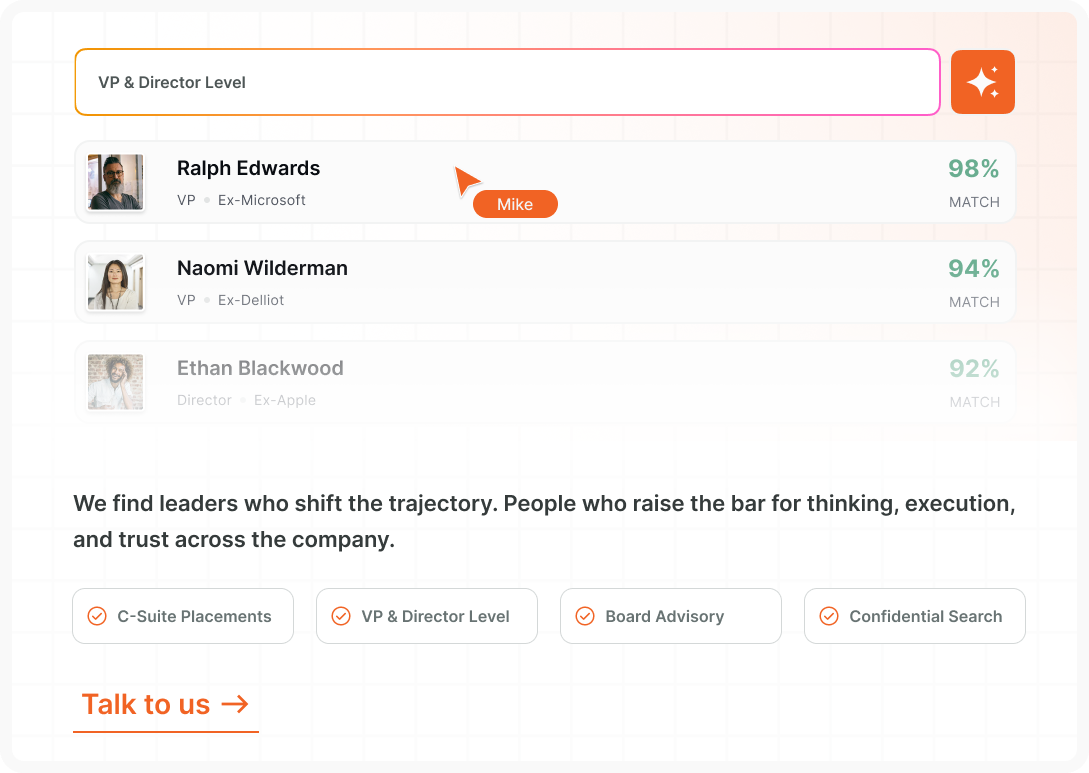The width and height of the screenshot is (1089, 773).
Task: Toggle the C-Suite Placements check icon
Action: [x=97, y=616]
